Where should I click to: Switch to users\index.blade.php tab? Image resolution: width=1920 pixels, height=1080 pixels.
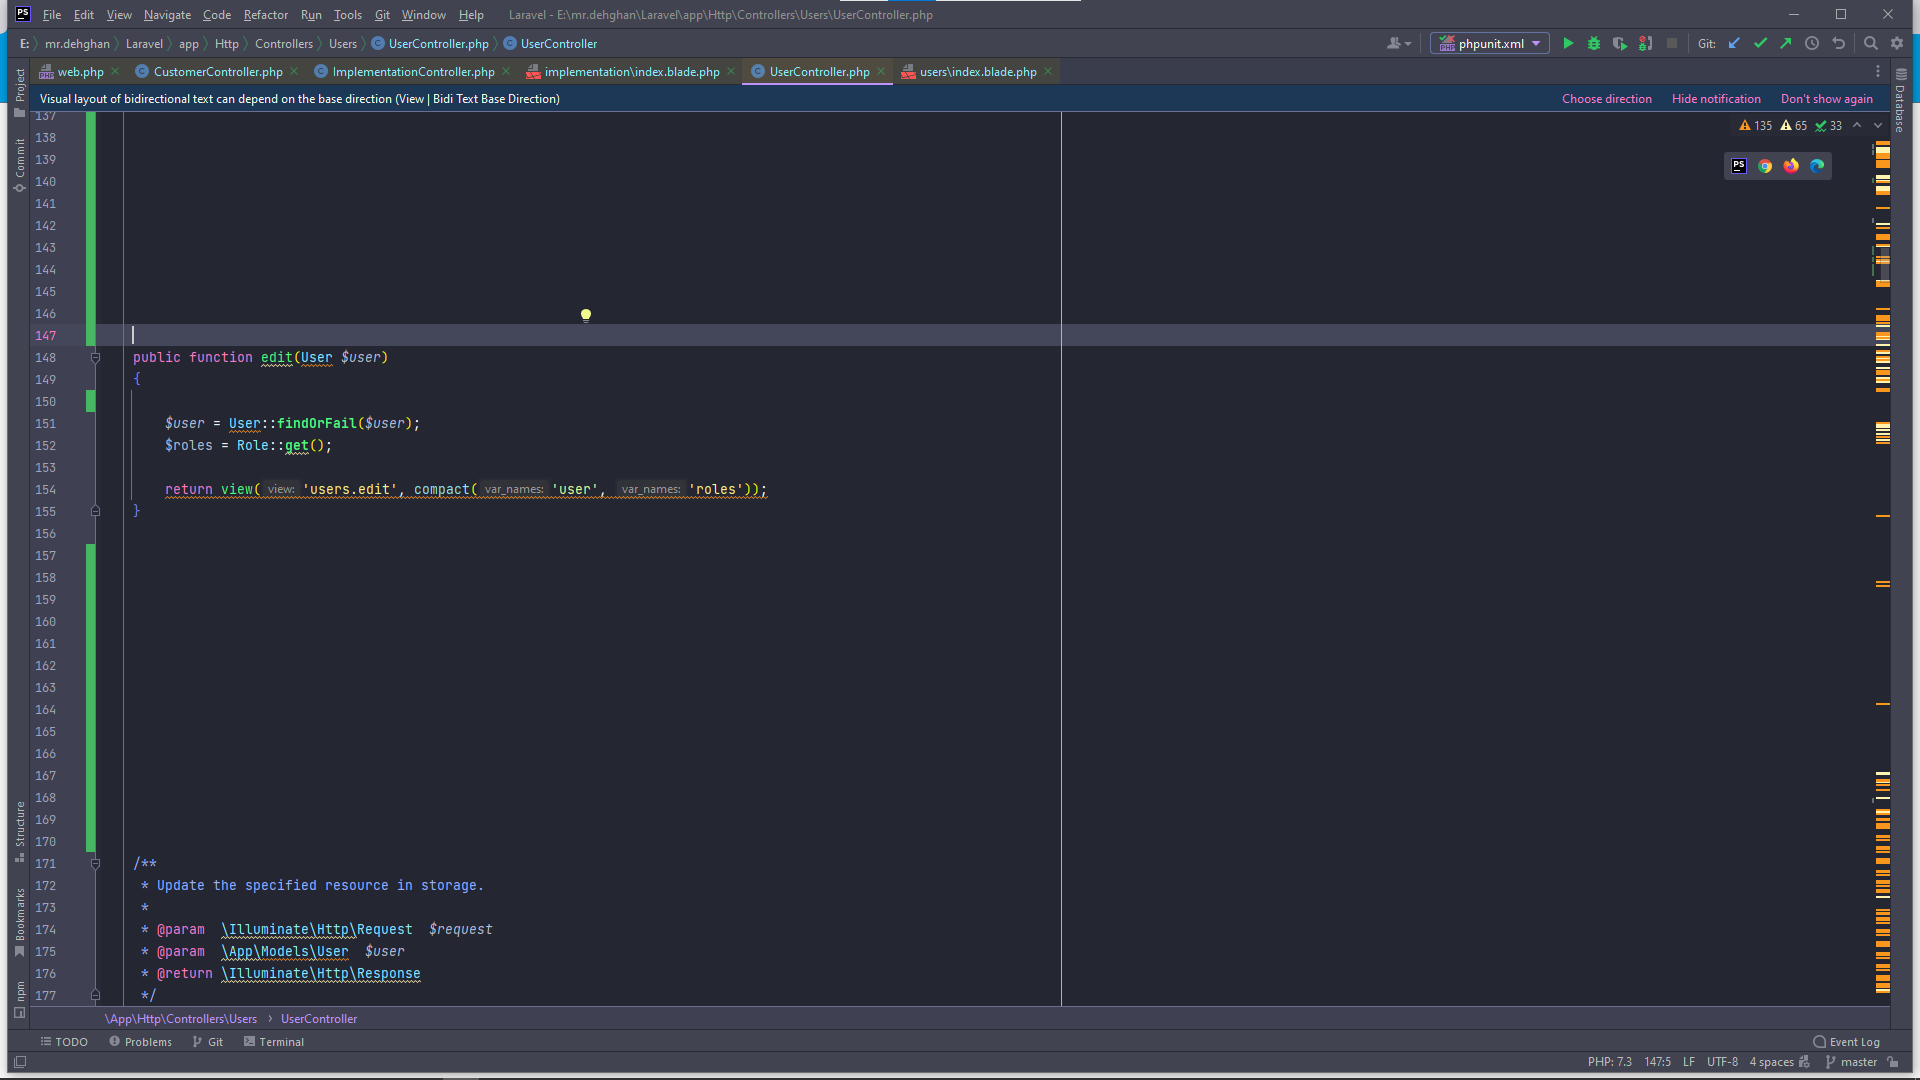coord(977,72)
